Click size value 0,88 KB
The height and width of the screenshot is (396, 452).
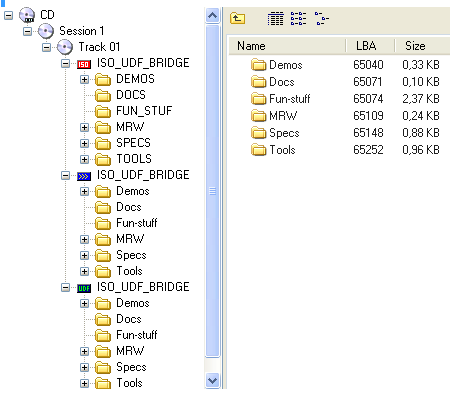(x=421, y=133)
